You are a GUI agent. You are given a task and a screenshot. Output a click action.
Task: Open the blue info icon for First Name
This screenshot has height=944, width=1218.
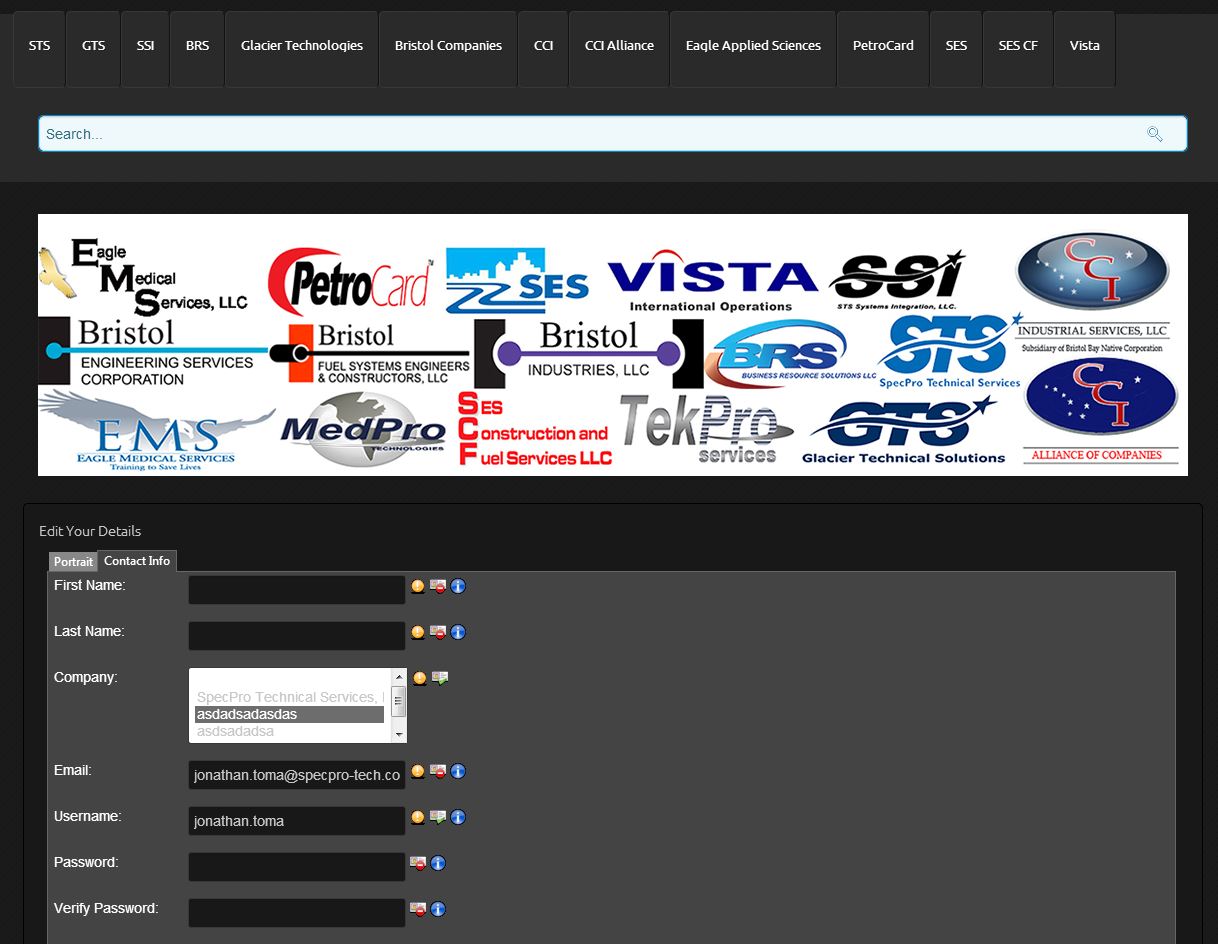tap(458, 586)
